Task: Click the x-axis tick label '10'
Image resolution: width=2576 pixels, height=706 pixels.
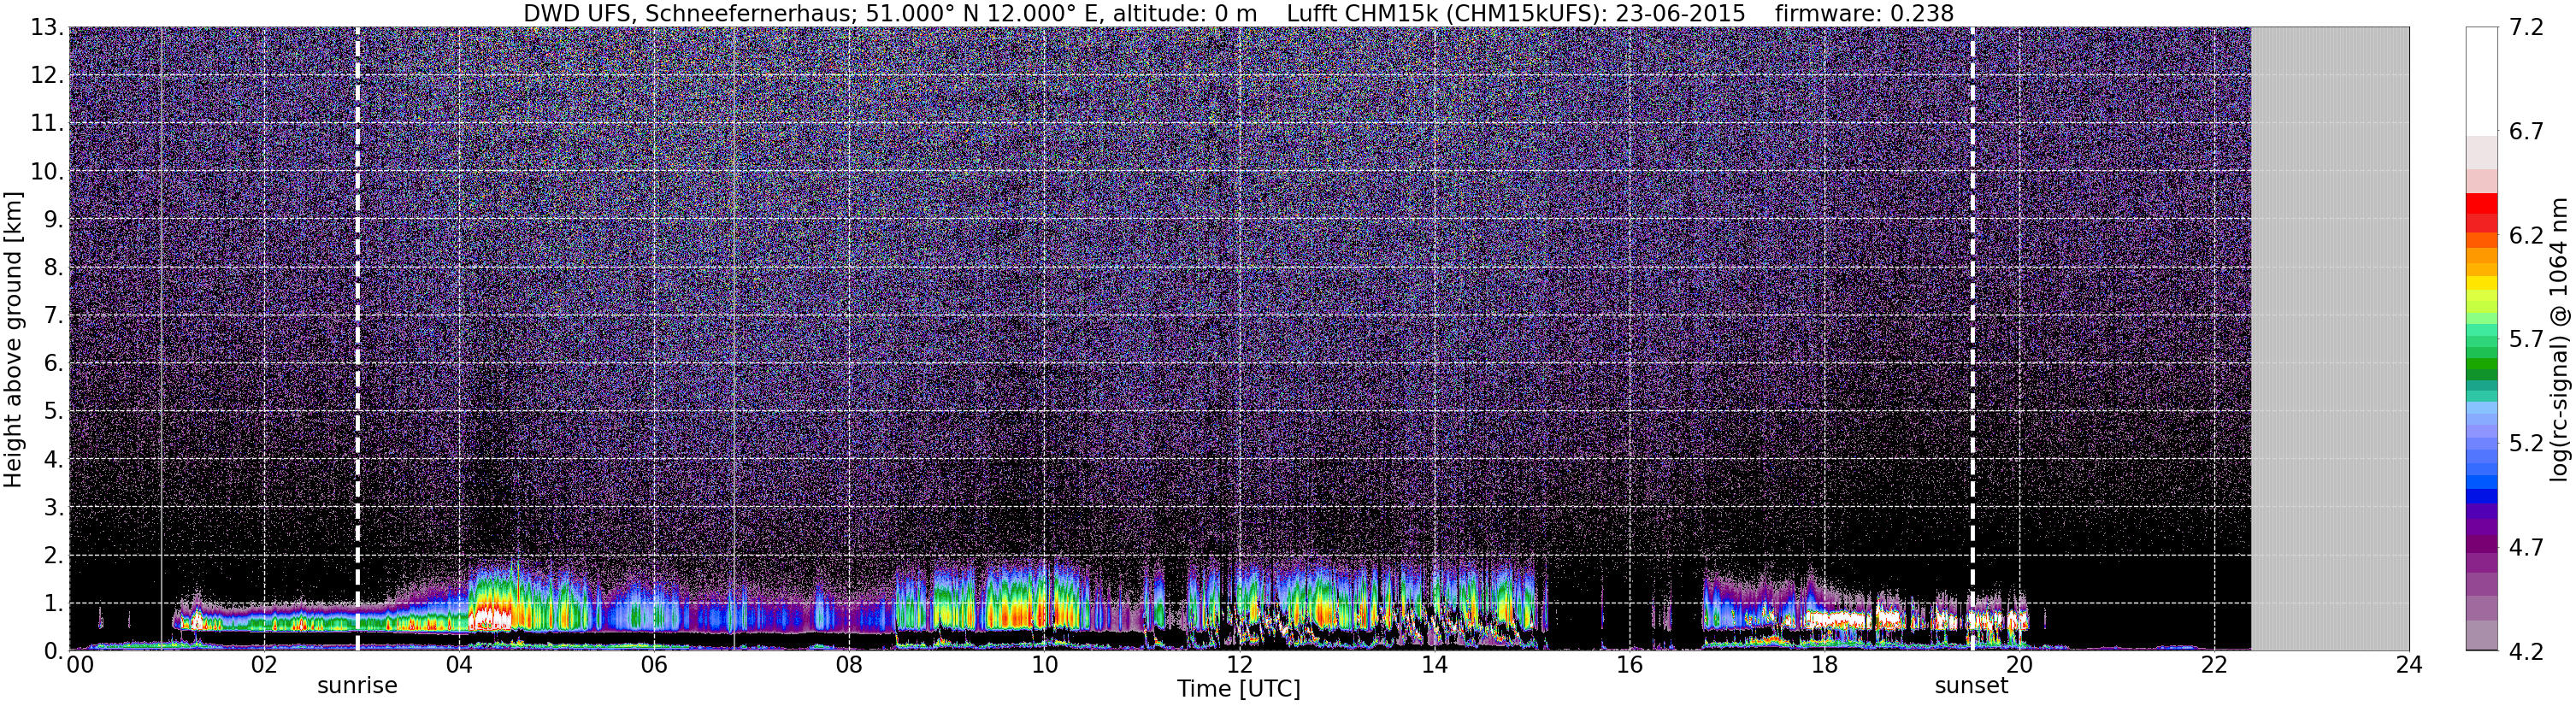Action: click(1043, 665)
